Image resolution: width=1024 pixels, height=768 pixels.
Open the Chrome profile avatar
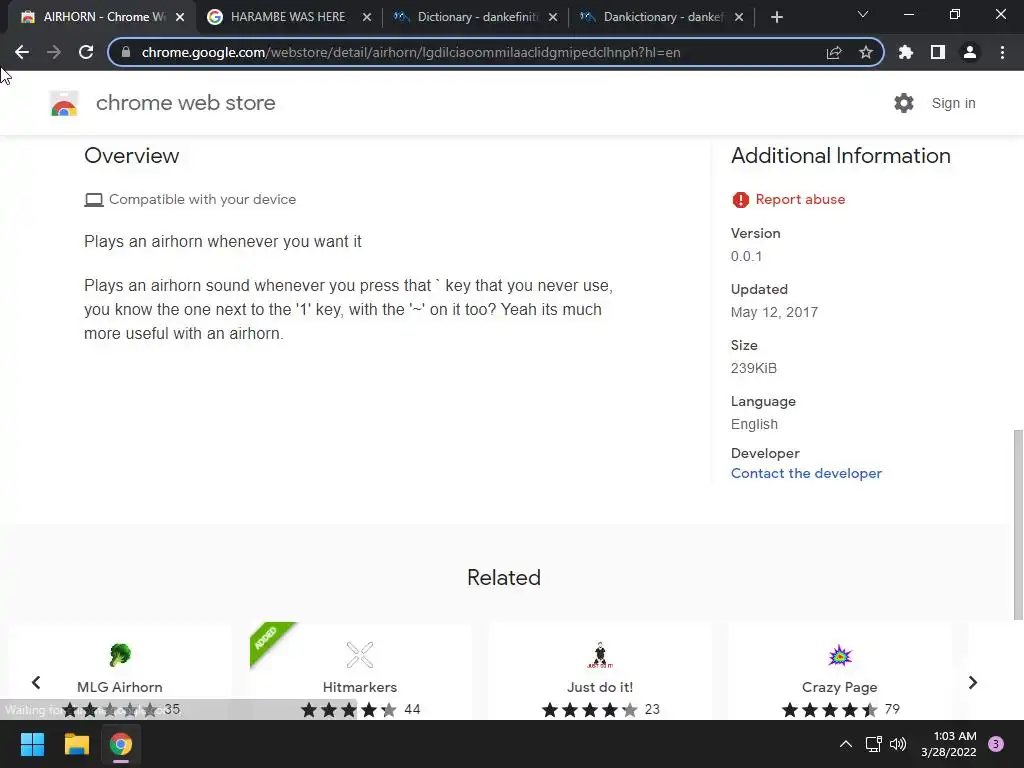(x=970, y=52)
